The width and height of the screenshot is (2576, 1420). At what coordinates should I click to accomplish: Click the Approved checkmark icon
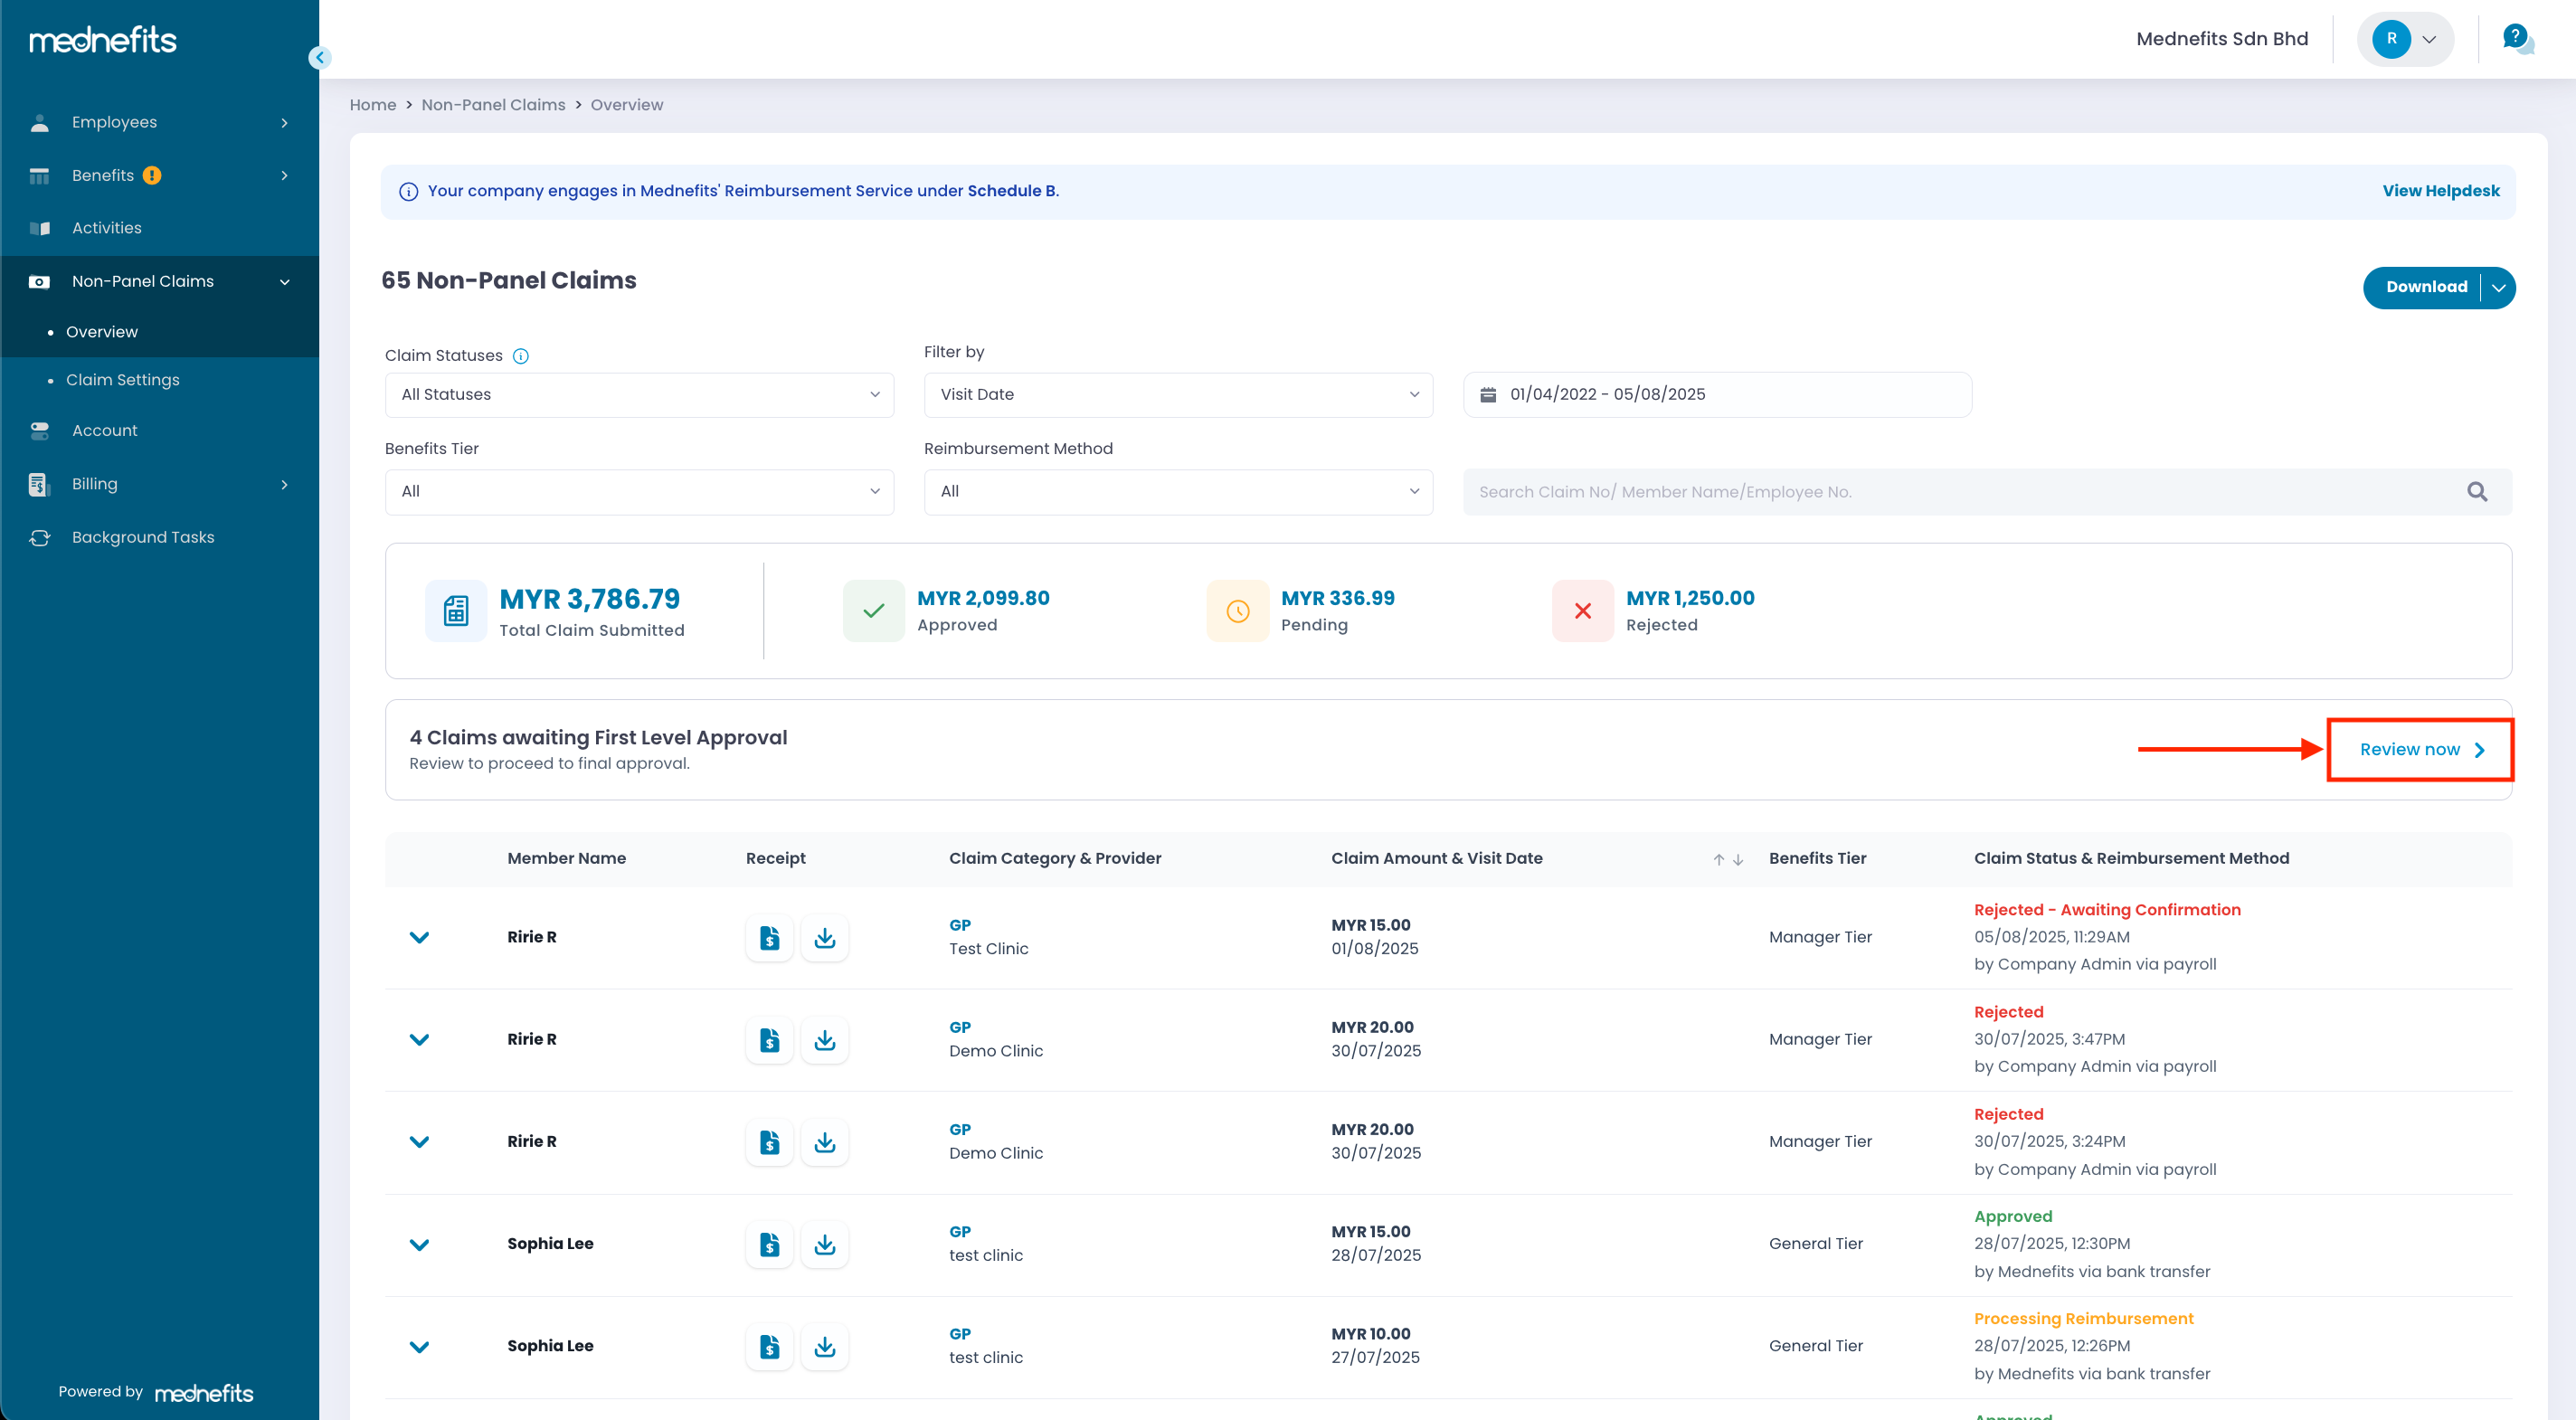point(873,611)
